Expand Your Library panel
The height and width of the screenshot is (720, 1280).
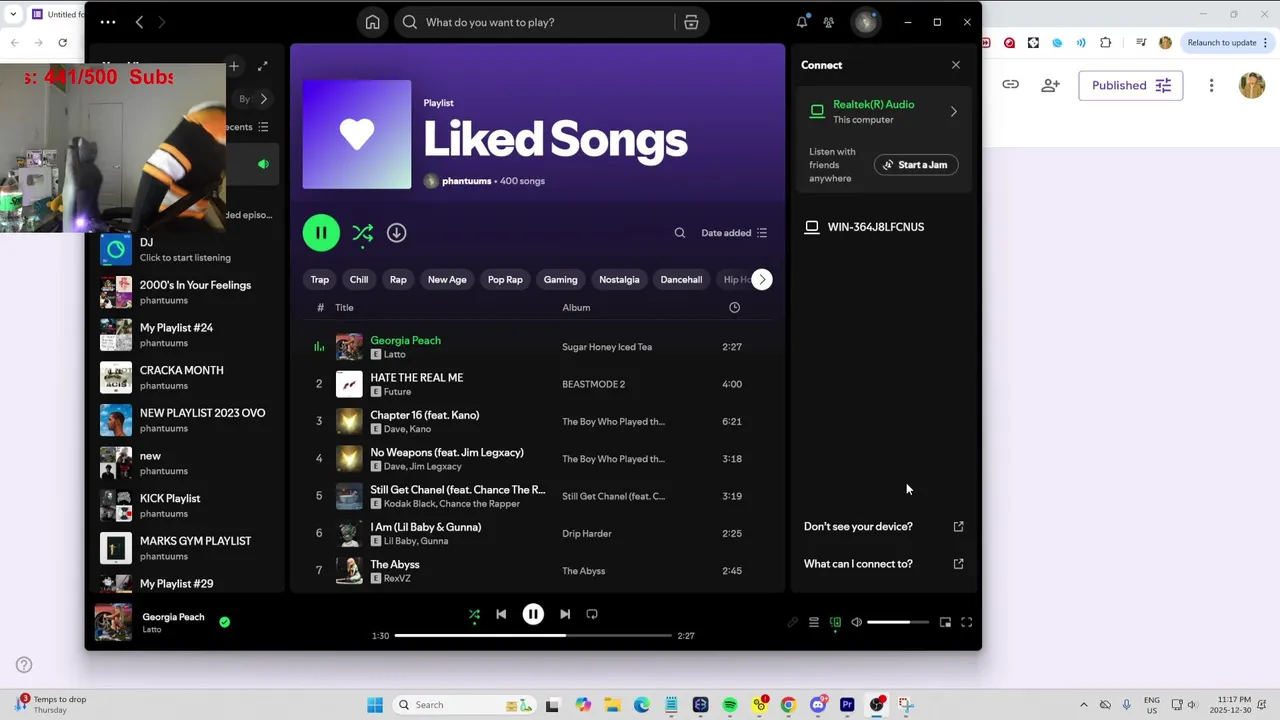[x=262, y=66]
